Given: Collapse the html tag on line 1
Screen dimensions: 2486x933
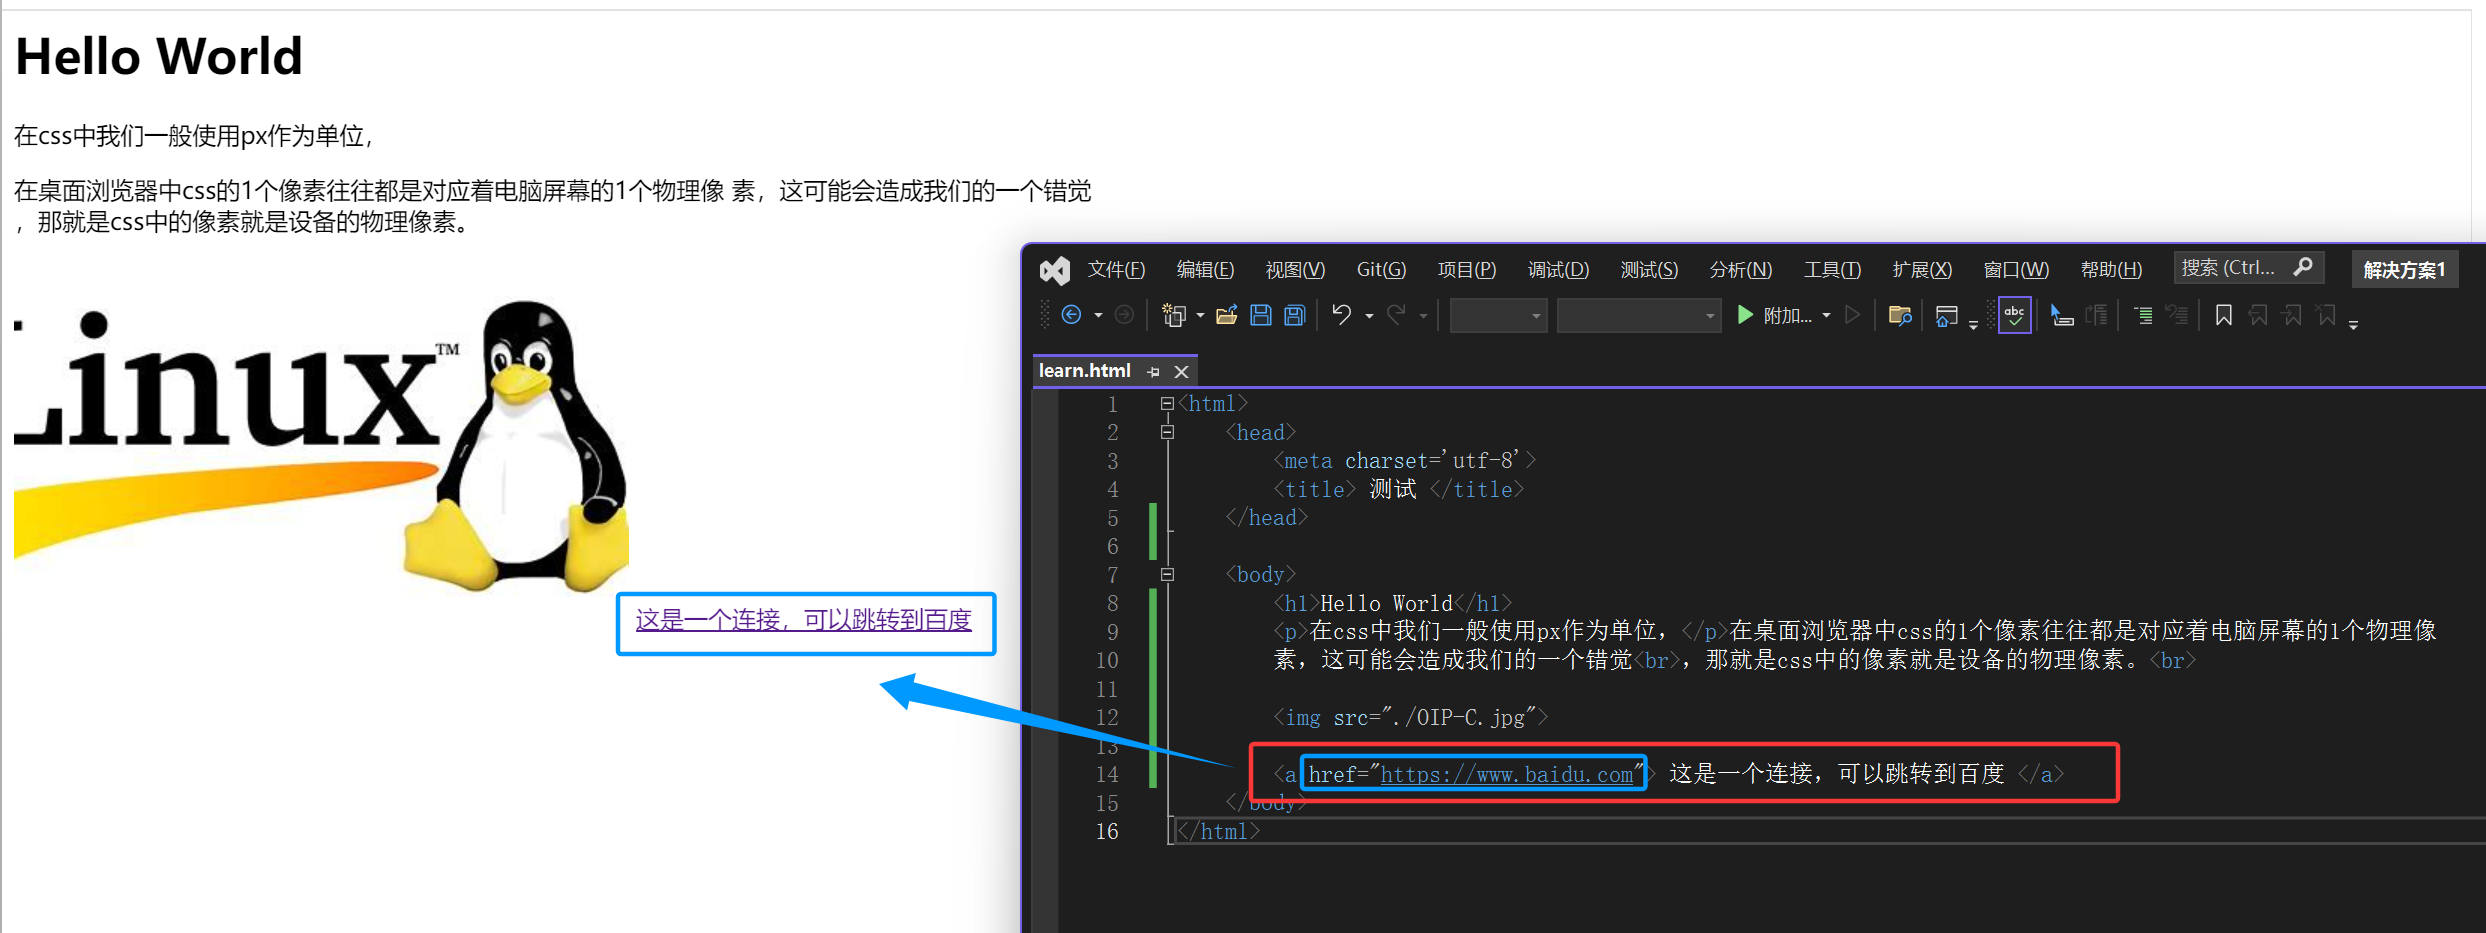Looking at the screenshot, I should tap(1167, 404).
